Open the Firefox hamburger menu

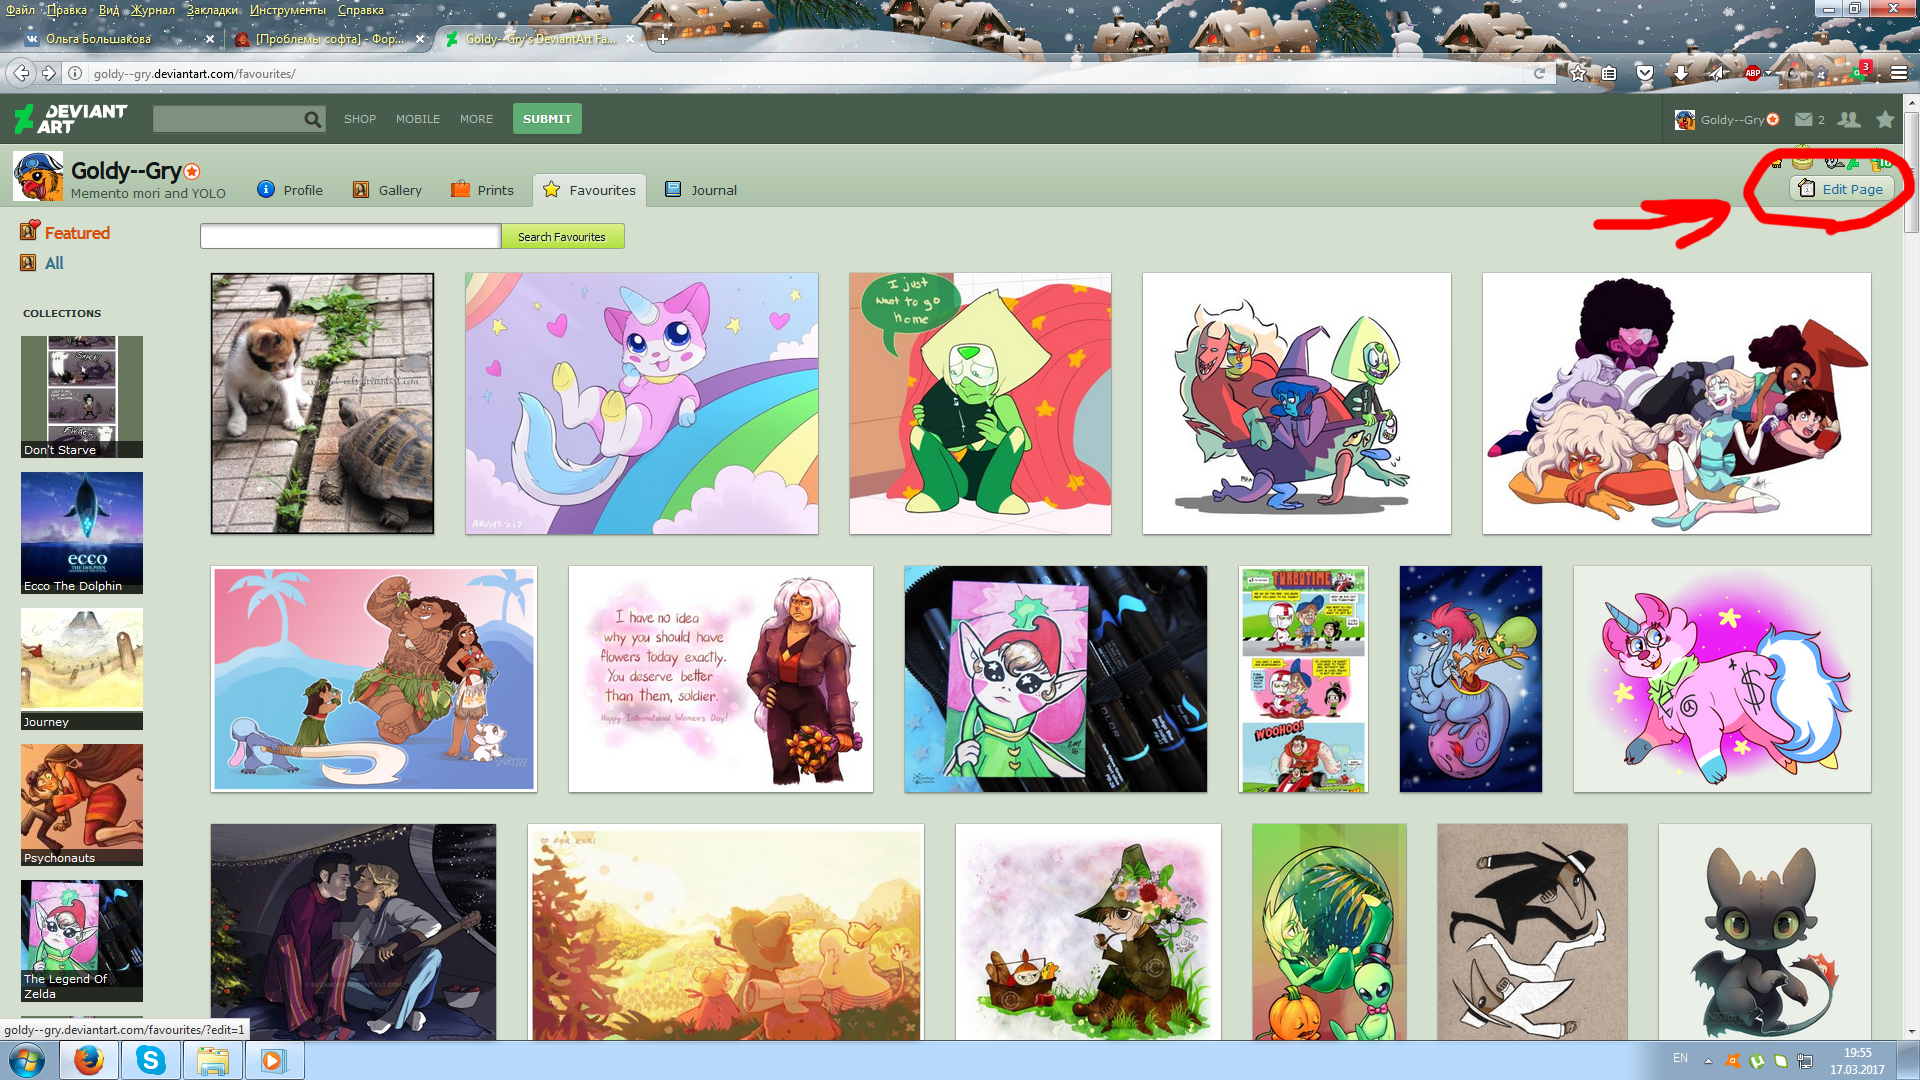click(x=1899, y=73)
